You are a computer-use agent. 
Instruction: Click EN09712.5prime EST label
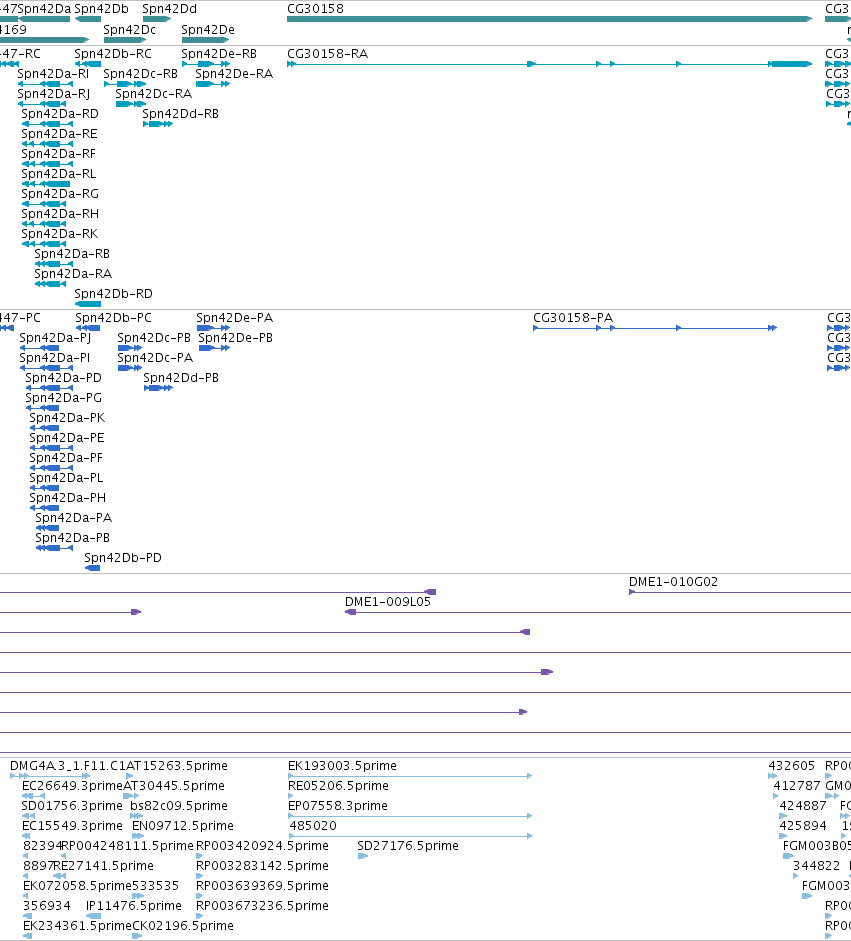(x=183, y=826)
